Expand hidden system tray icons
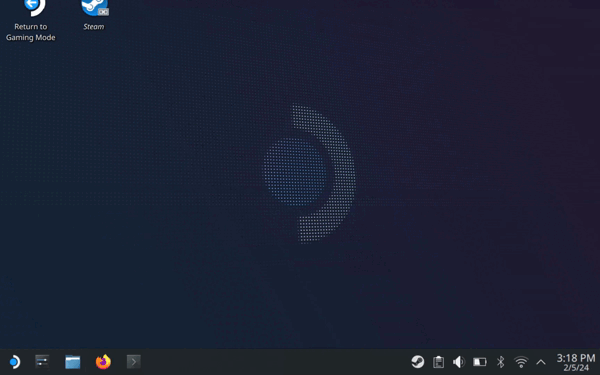The height and width of the screenshot is (375, 600). (541, 362)
